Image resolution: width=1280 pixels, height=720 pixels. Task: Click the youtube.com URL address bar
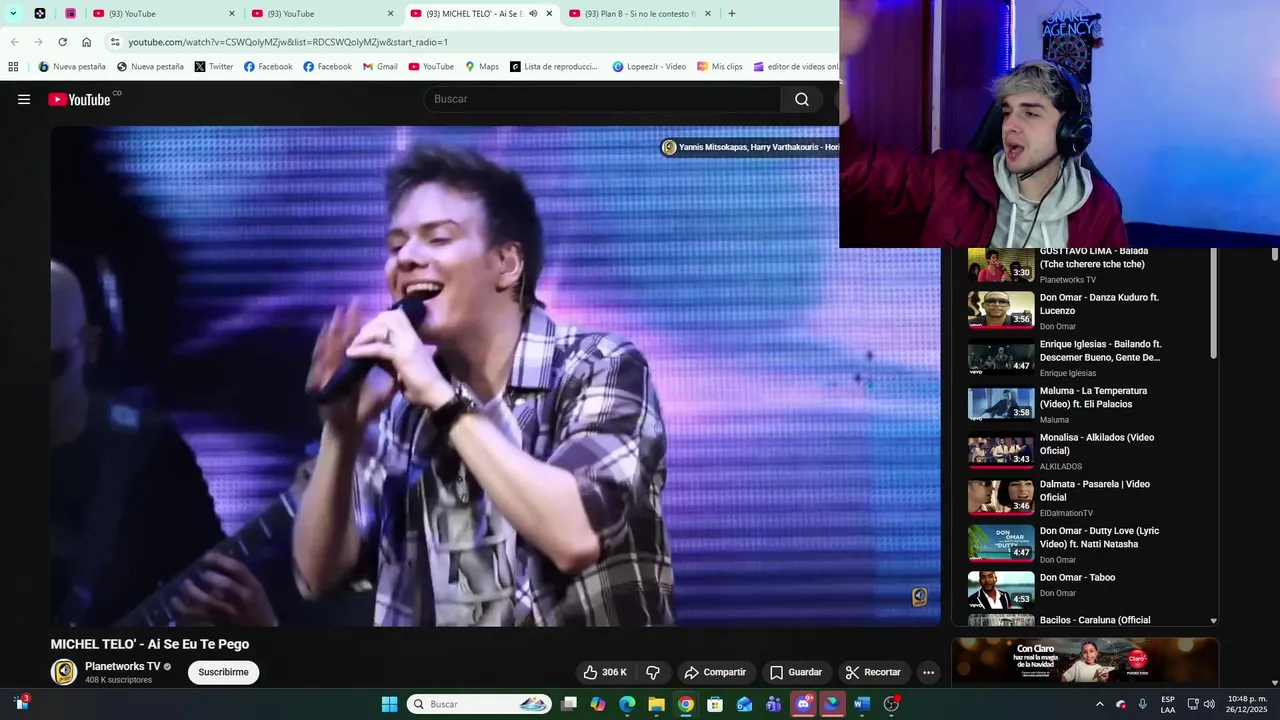470,42
